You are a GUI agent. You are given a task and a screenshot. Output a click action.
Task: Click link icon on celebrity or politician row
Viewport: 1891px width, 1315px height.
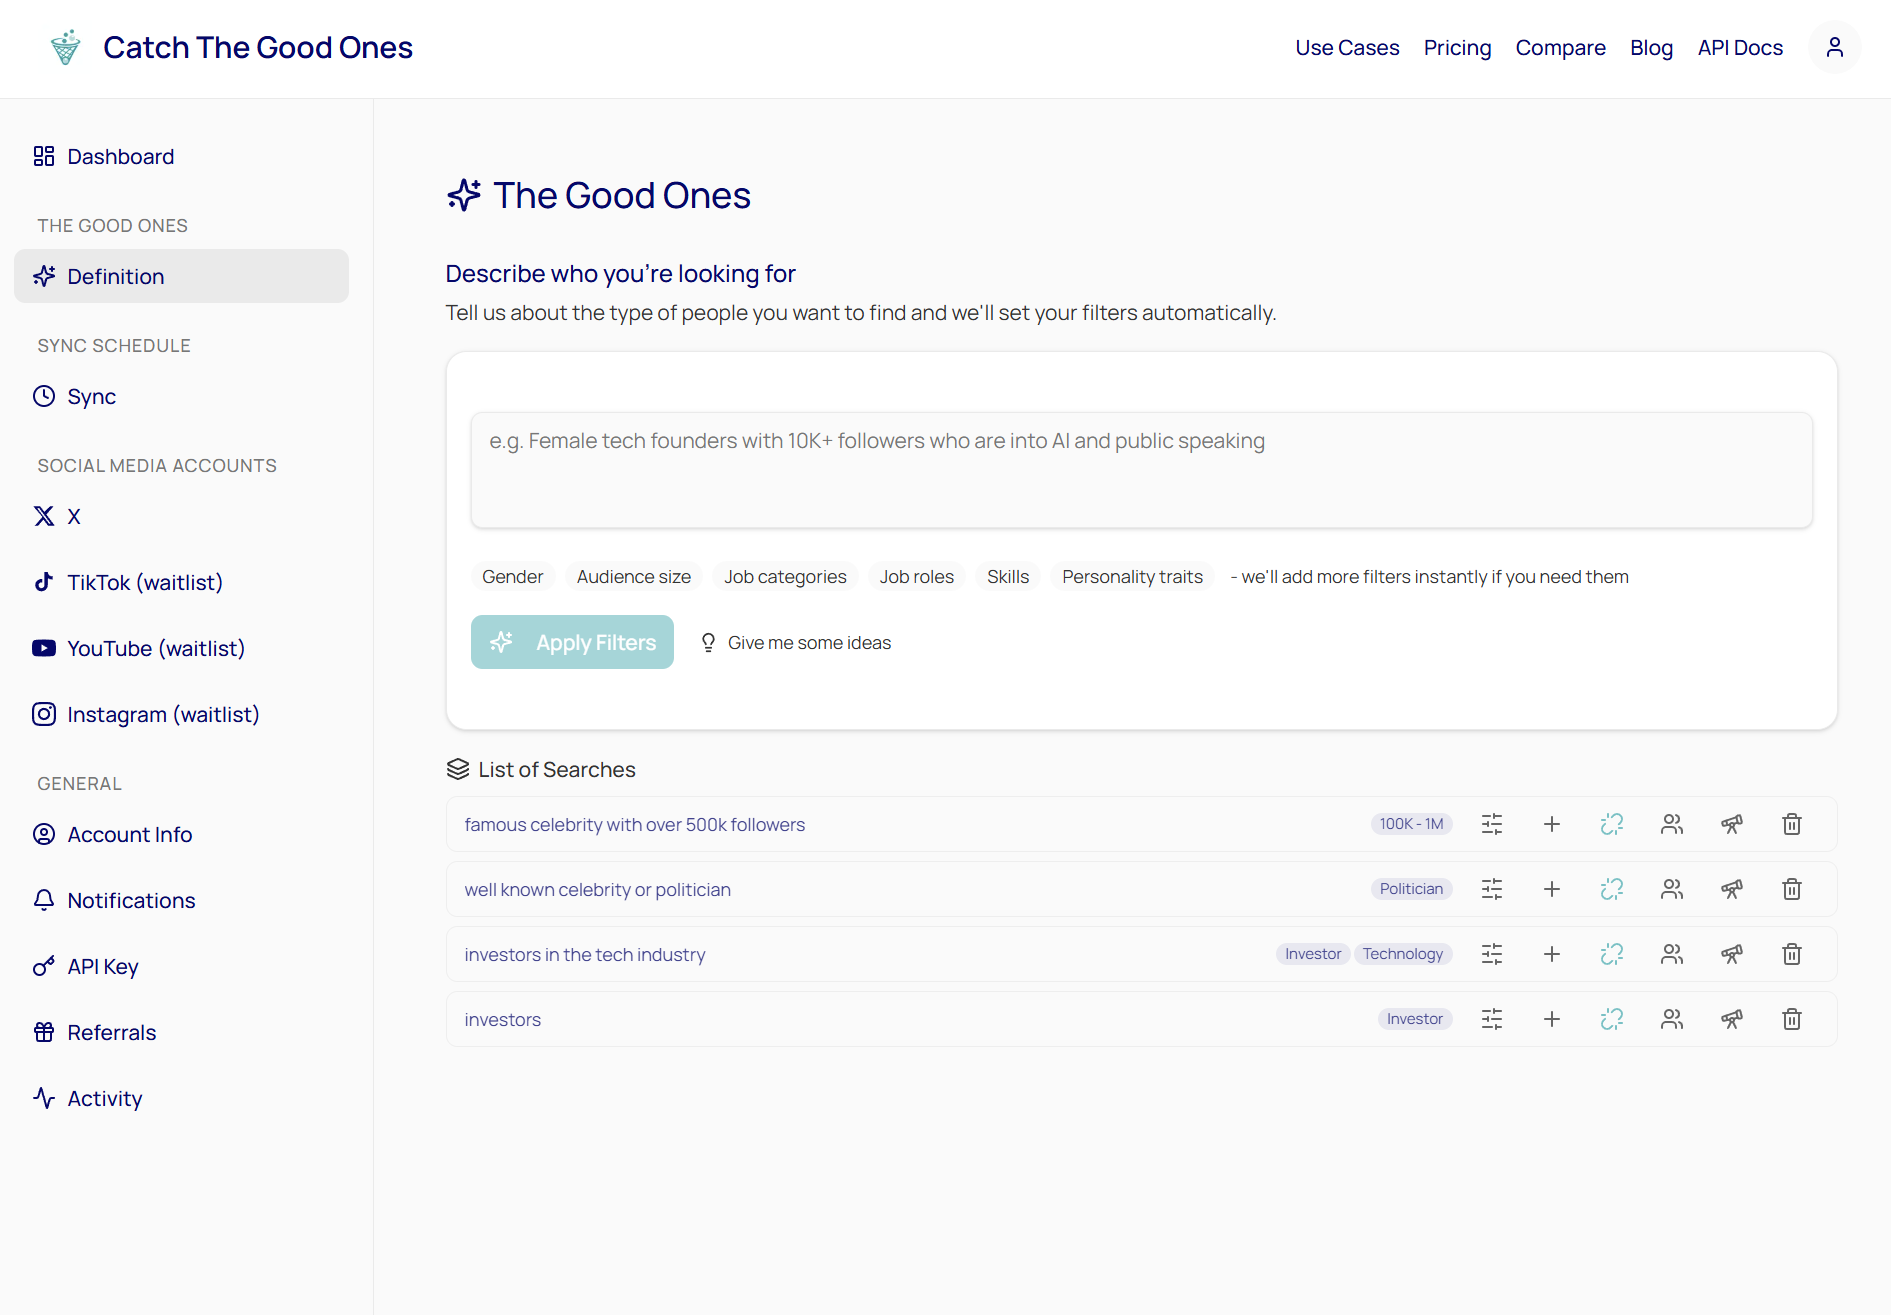click(x=1612, y=889)
